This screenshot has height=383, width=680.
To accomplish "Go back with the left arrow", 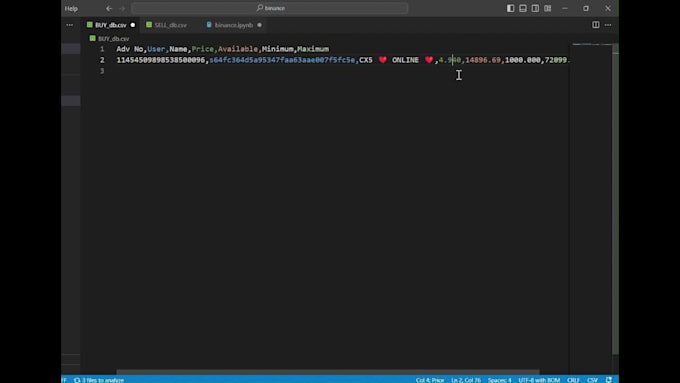I will pyautogui.click(x=109, y=8).
